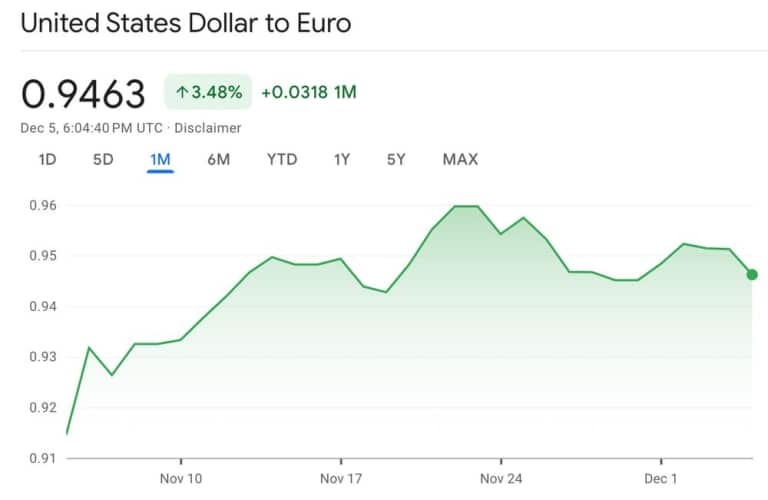Click the 0.96 y-axis label
Image resolution: width=768 pixels, height=500 pixels.
pos(42,206)
